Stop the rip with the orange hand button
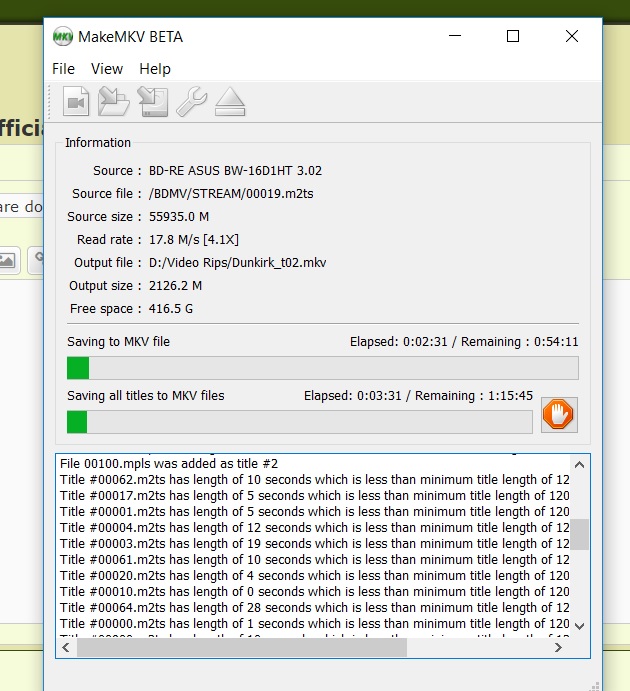 [x=559, y=415]
